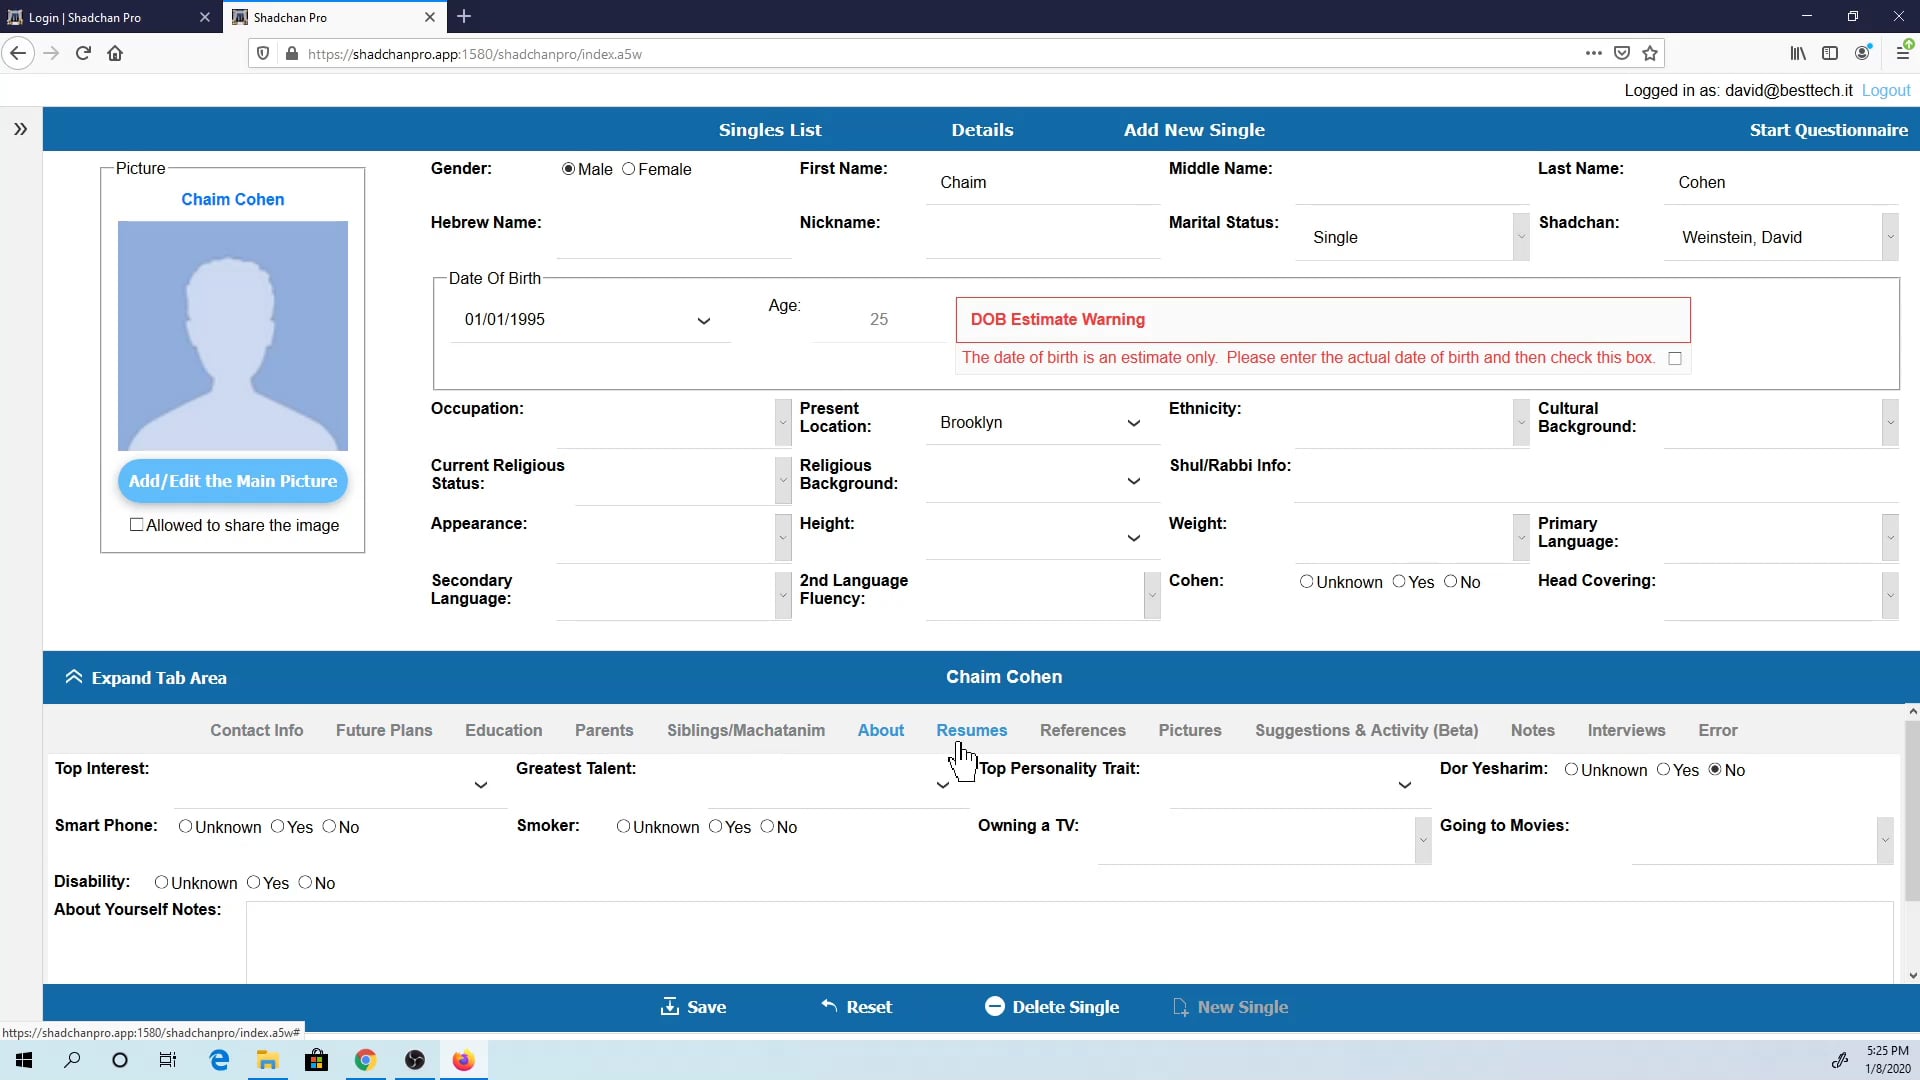Screen dimensions: 1920x1080
Task: Click the Firefox home icon
Action: click(115, 53)
